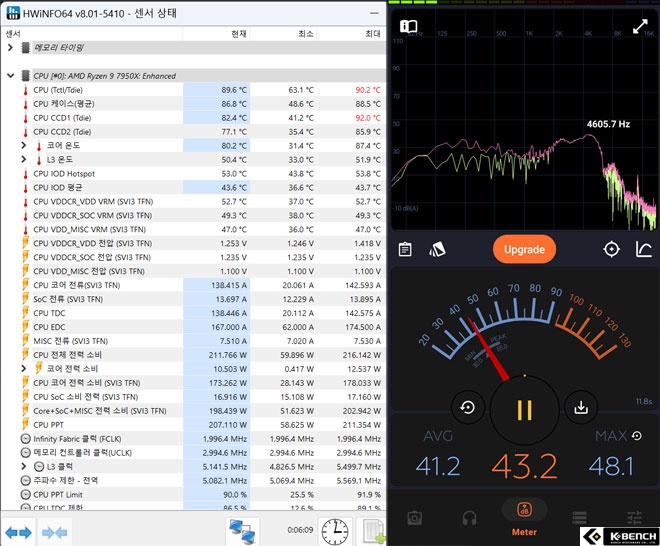
Task: Select the CPU PPT row
Action: tap(193, 424)
